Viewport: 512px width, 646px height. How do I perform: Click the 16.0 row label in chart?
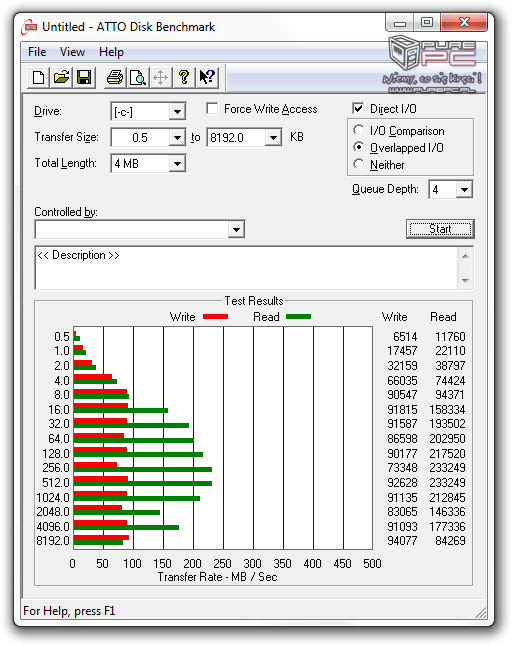coord(58,410)
